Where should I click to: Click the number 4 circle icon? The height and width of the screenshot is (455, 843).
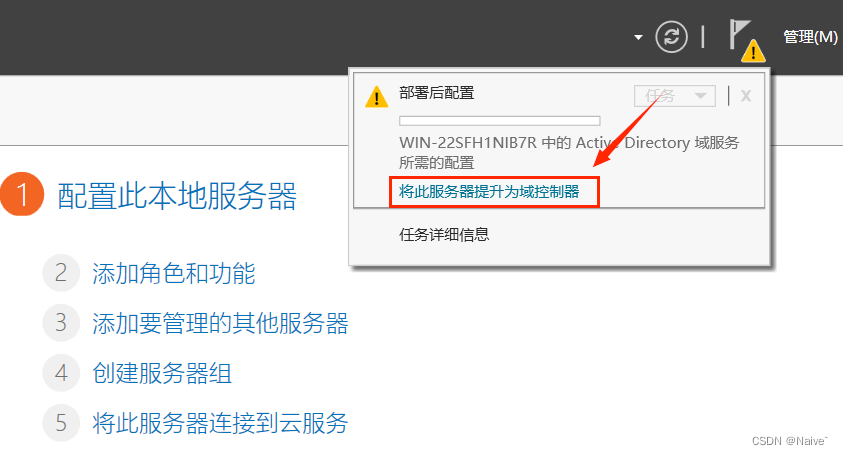click(x=61, y=373)
